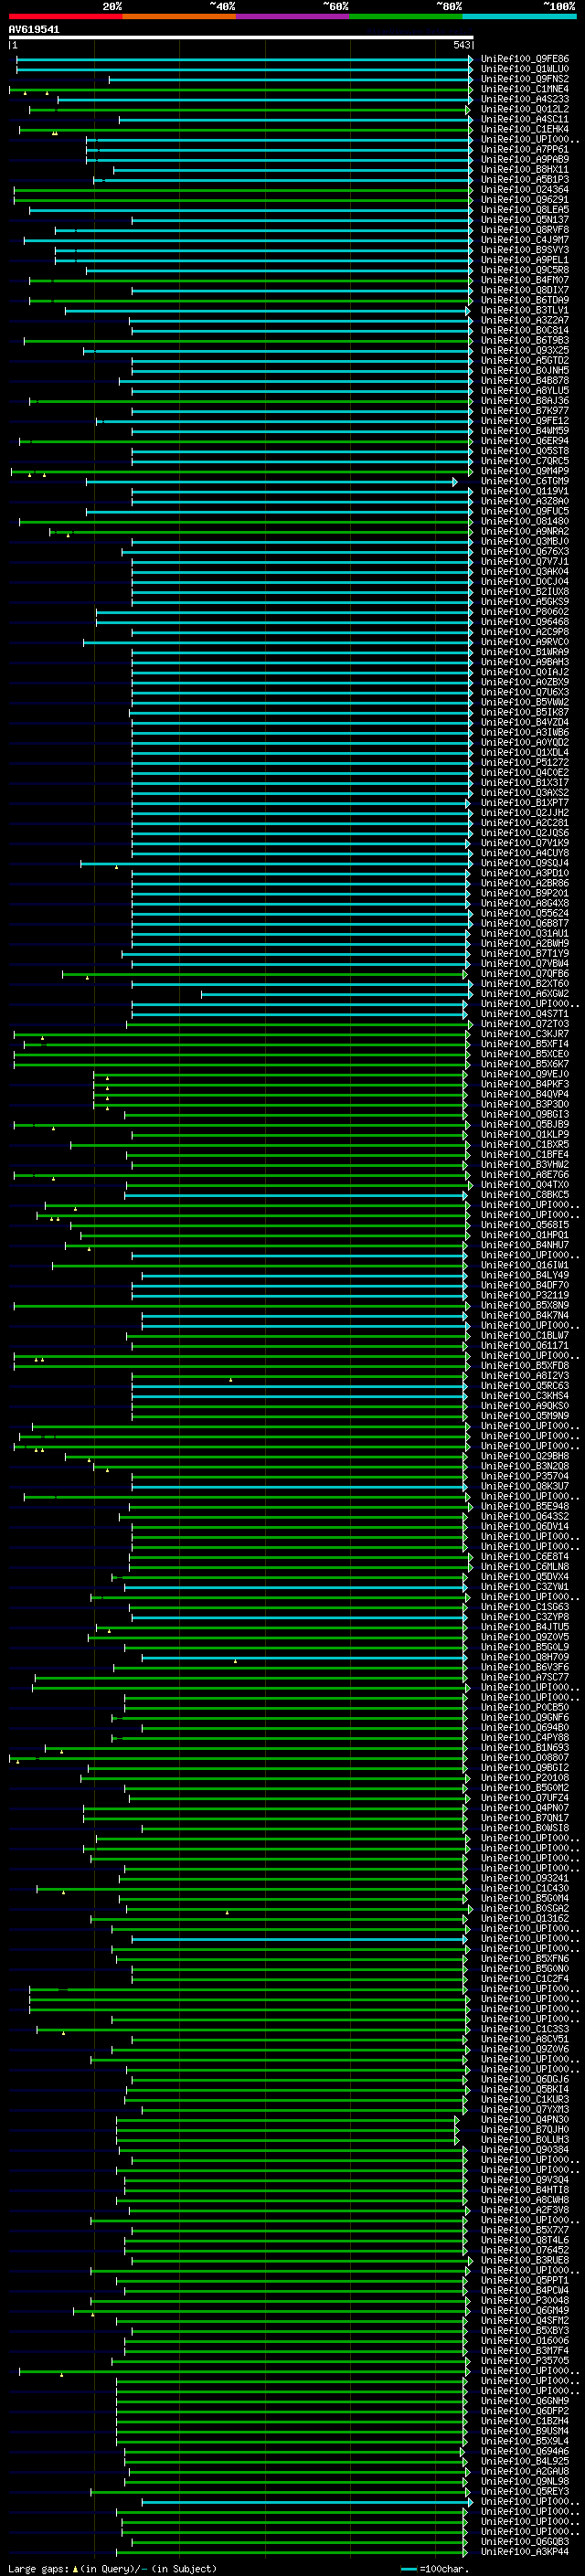This screenshot has width=585, height=2576.
Task: Select the UniRef100_Q96291 label
Action: 524,199
